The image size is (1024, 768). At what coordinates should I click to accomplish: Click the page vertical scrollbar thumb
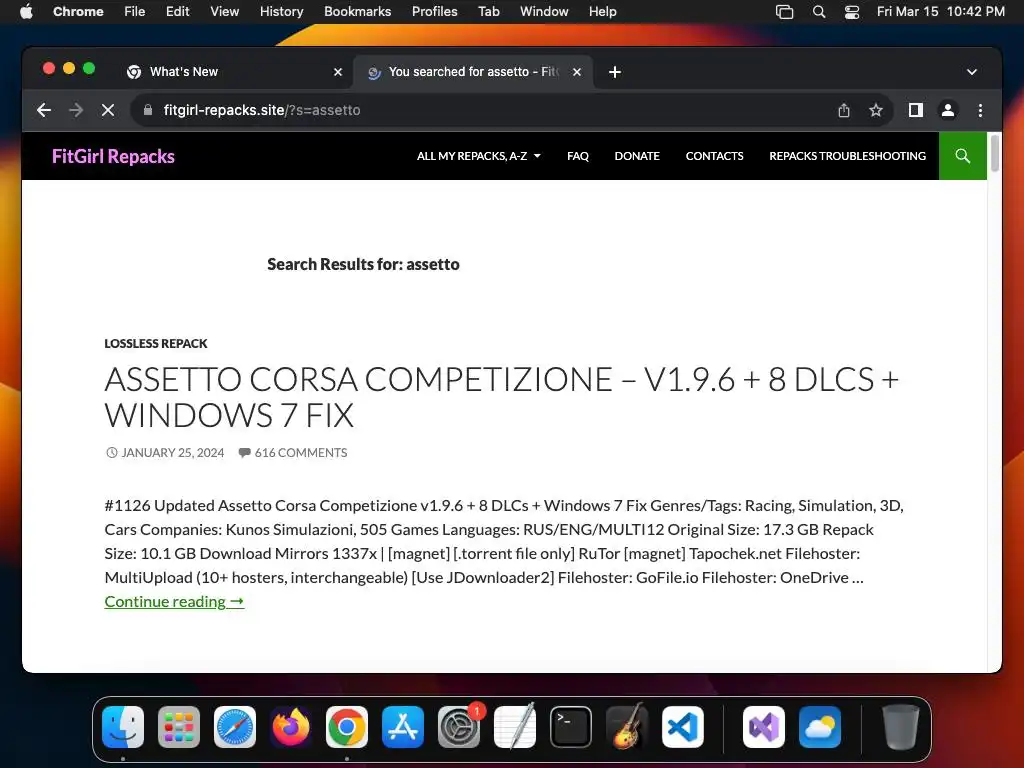click(994, 153)
